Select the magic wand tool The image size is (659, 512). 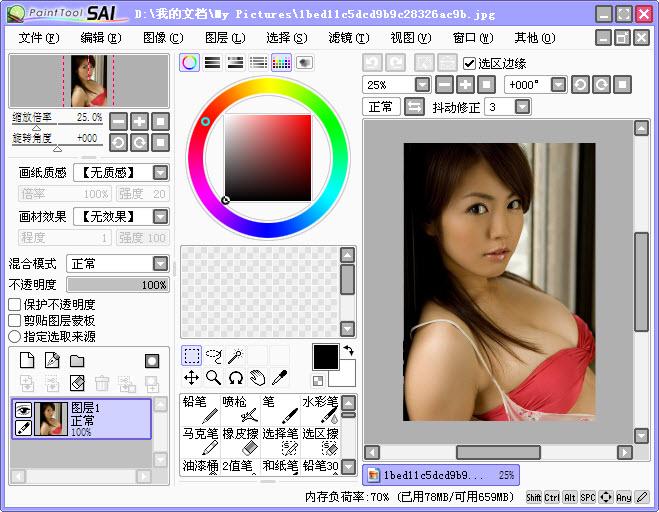(236, 356)
